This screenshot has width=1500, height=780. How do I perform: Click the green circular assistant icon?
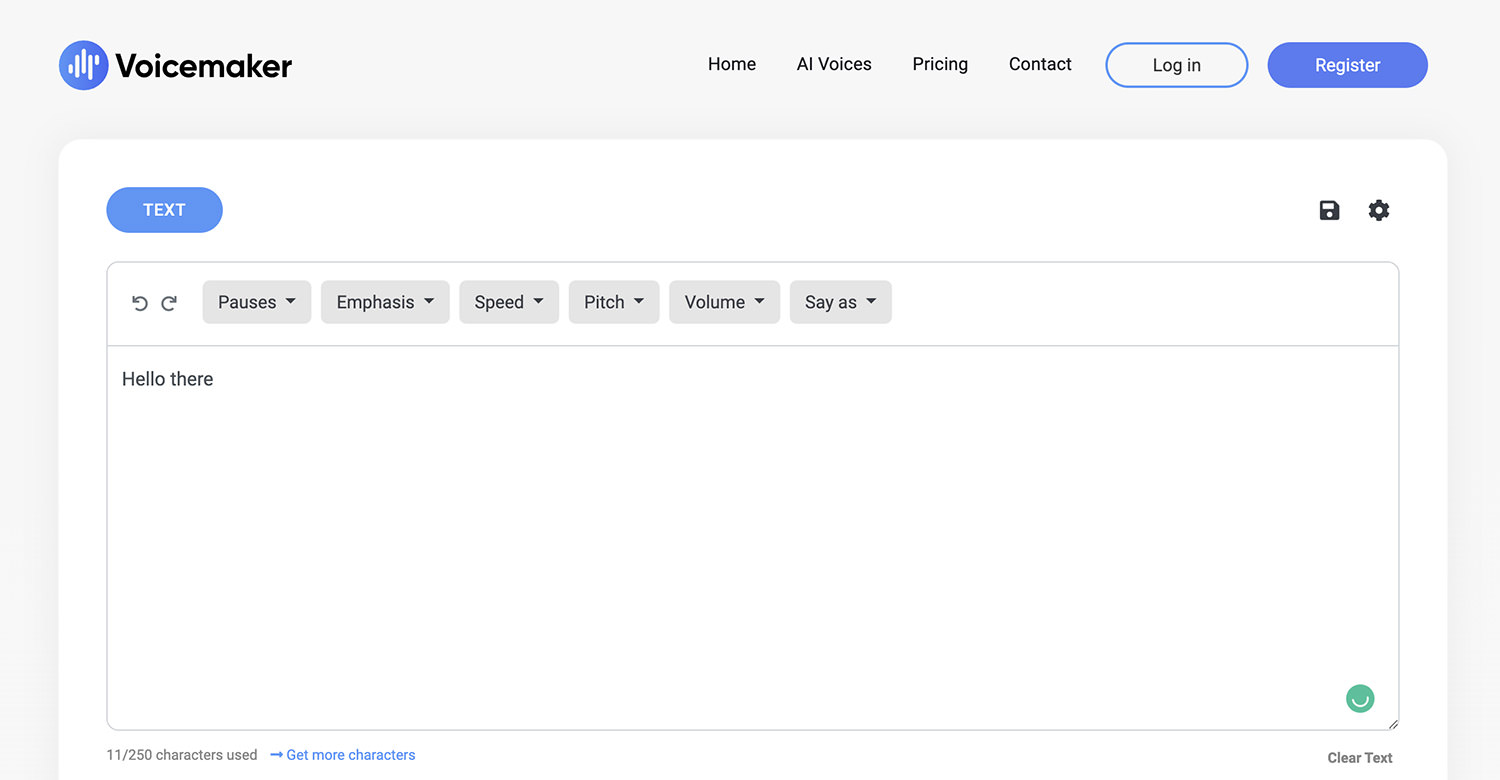[x=1360, y=698]
